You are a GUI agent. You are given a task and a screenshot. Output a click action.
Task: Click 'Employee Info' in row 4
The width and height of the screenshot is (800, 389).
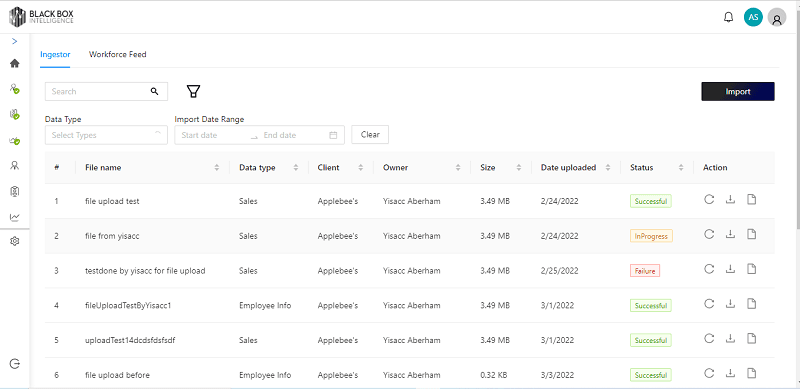coord(265,306)
